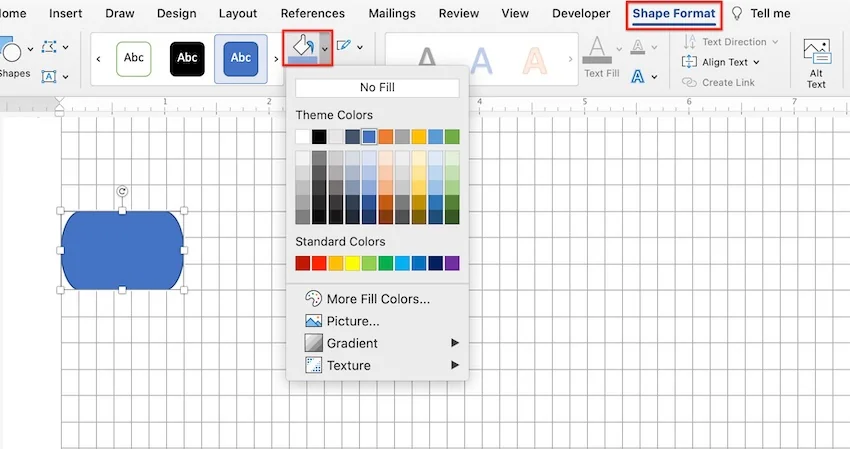Switch to the Insert tab
Viewport: 850px width, 449px height.
click(66, 13)
